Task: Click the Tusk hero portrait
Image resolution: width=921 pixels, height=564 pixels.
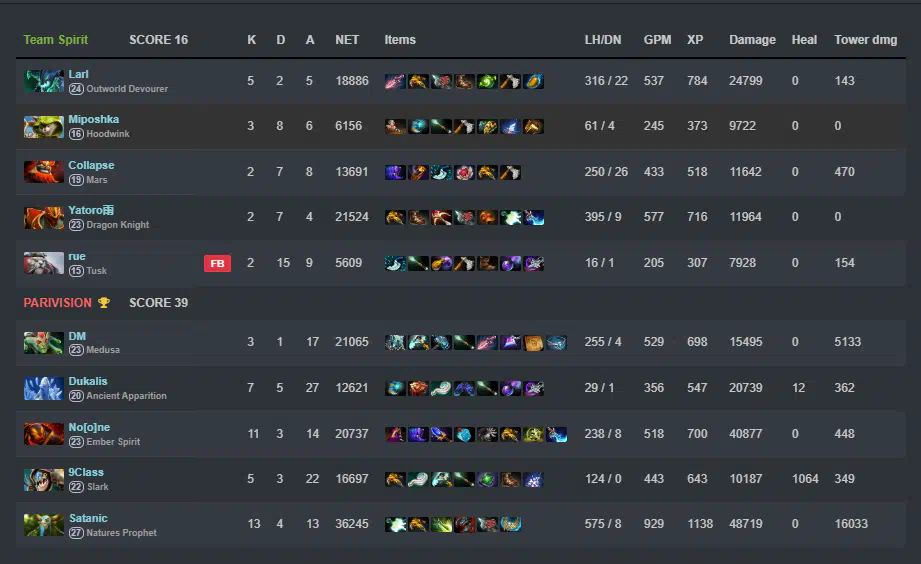Action: coord(43,263)
